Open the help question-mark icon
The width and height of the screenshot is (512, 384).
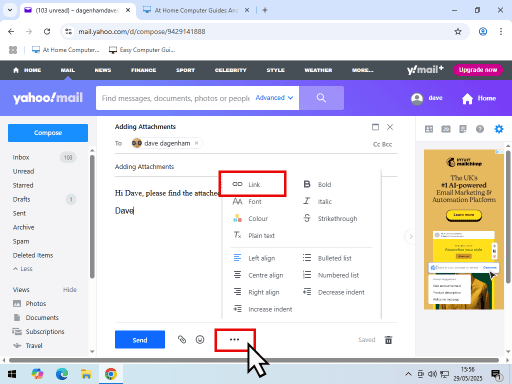point(480,129)
